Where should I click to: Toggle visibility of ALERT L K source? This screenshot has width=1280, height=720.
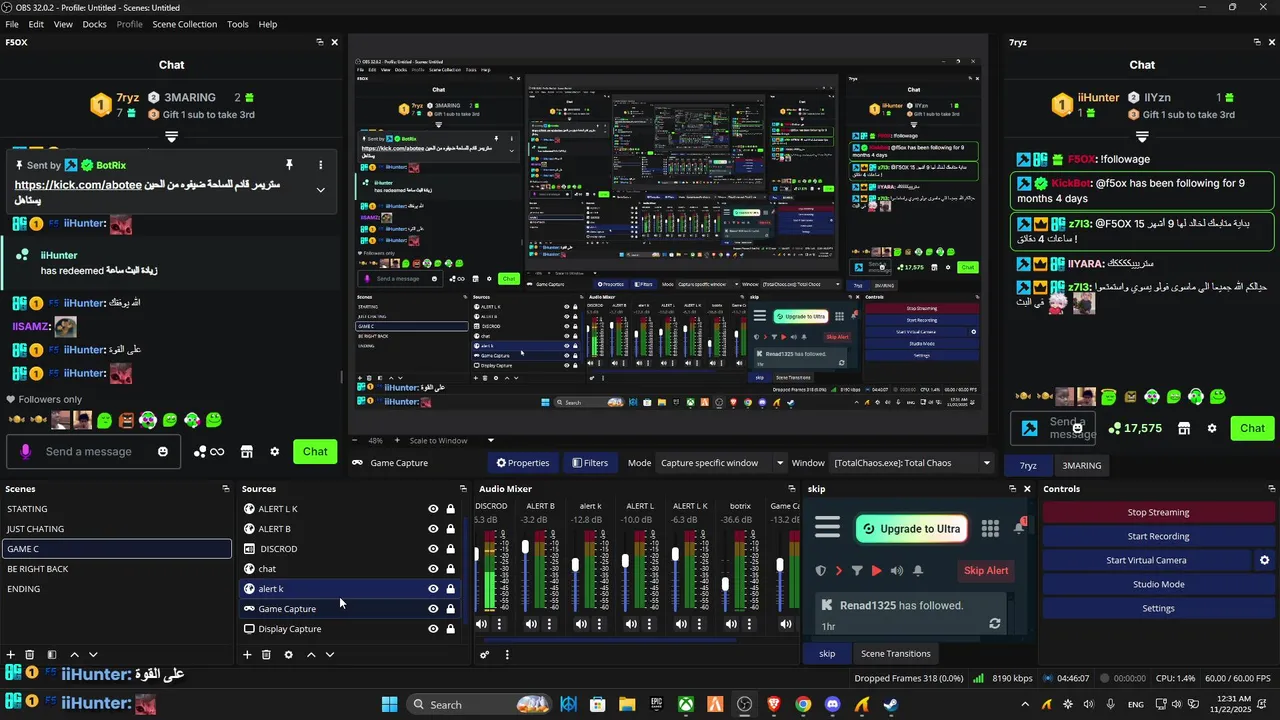click(x=433, y=509)
